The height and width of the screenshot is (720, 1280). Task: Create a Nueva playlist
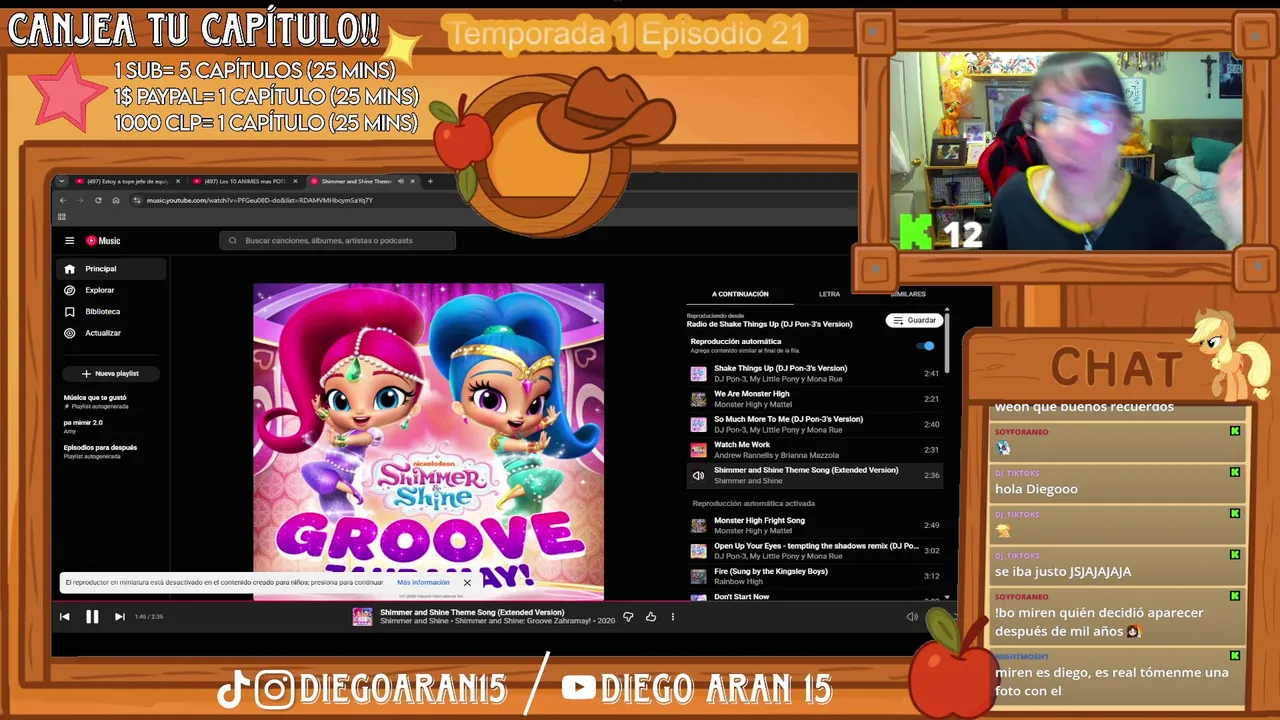(x=110, y=373)
